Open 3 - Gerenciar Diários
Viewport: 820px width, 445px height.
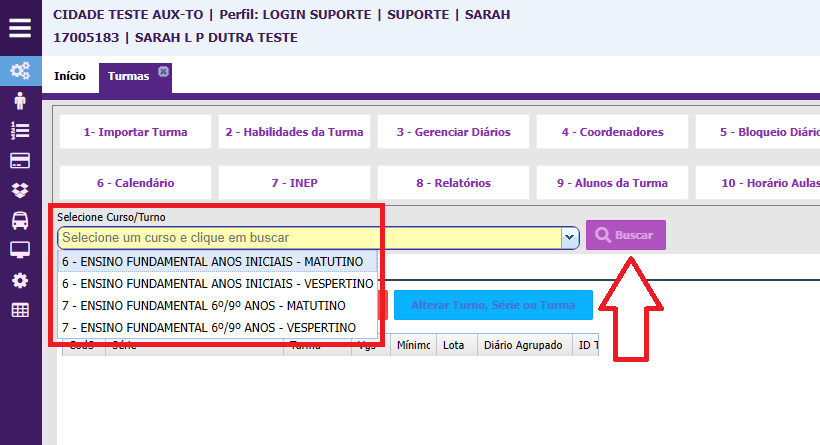[453, 132]
